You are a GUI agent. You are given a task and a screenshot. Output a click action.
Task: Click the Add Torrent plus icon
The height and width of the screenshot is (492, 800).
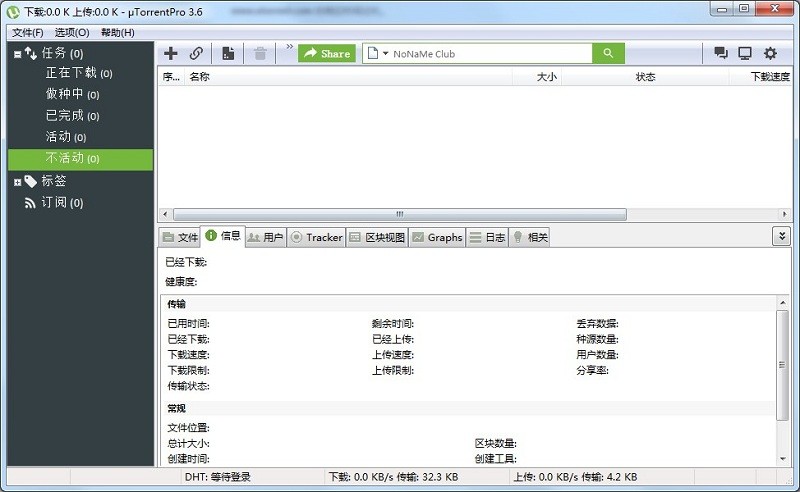click(171, 53)
